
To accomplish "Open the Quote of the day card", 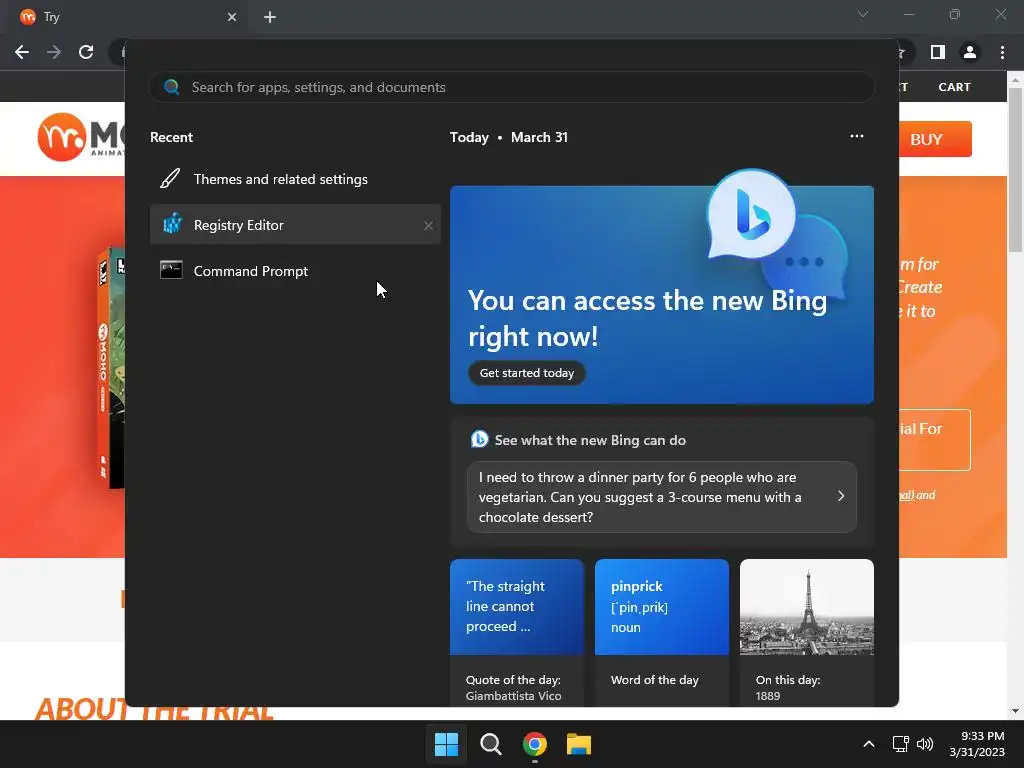I will click(x=517, y=632).
